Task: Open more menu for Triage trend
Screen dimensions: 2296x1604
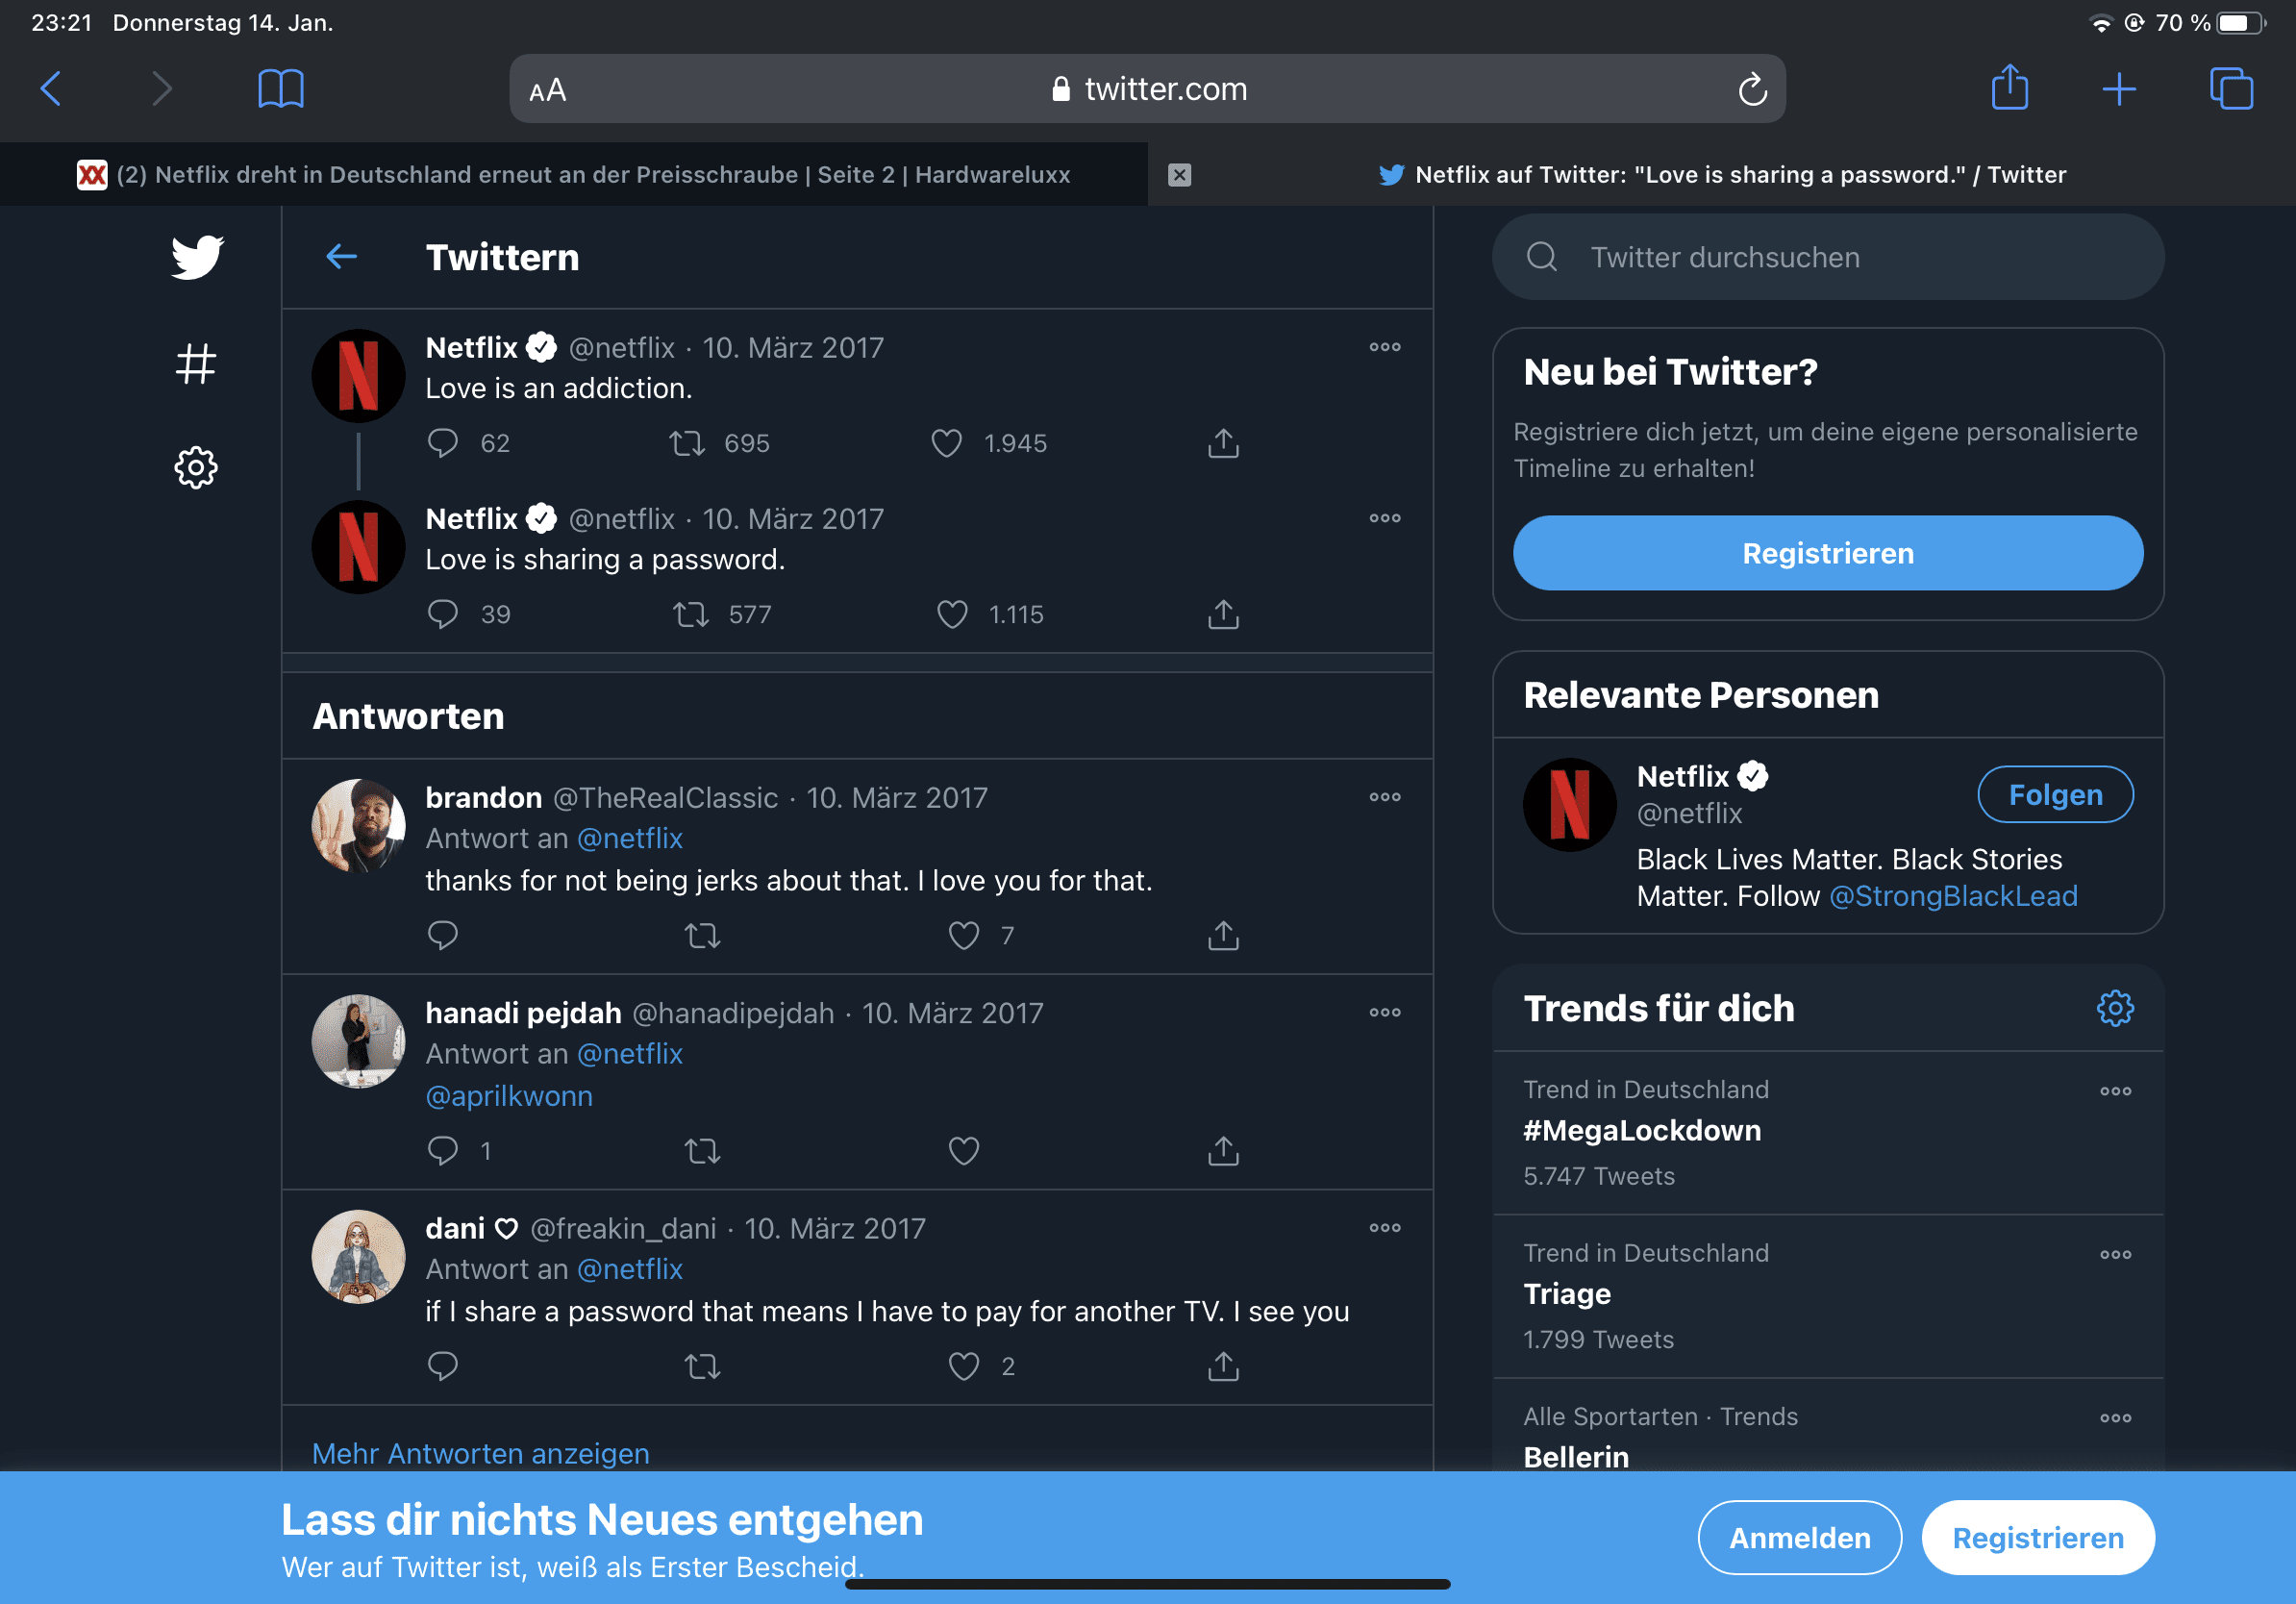Action: point(2115,1254)
